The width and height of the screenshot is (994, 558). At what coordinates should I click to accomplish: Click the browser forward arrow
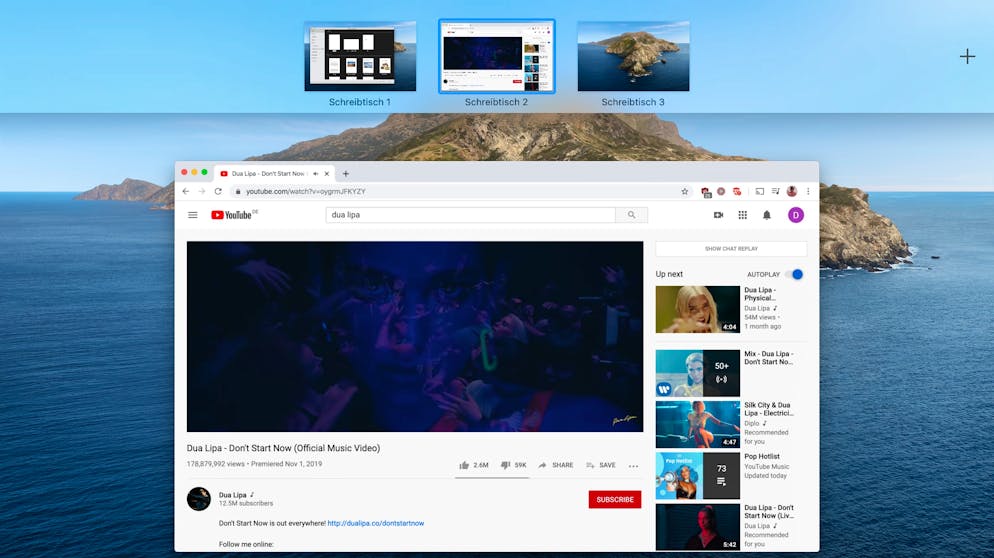click(202, 191)
